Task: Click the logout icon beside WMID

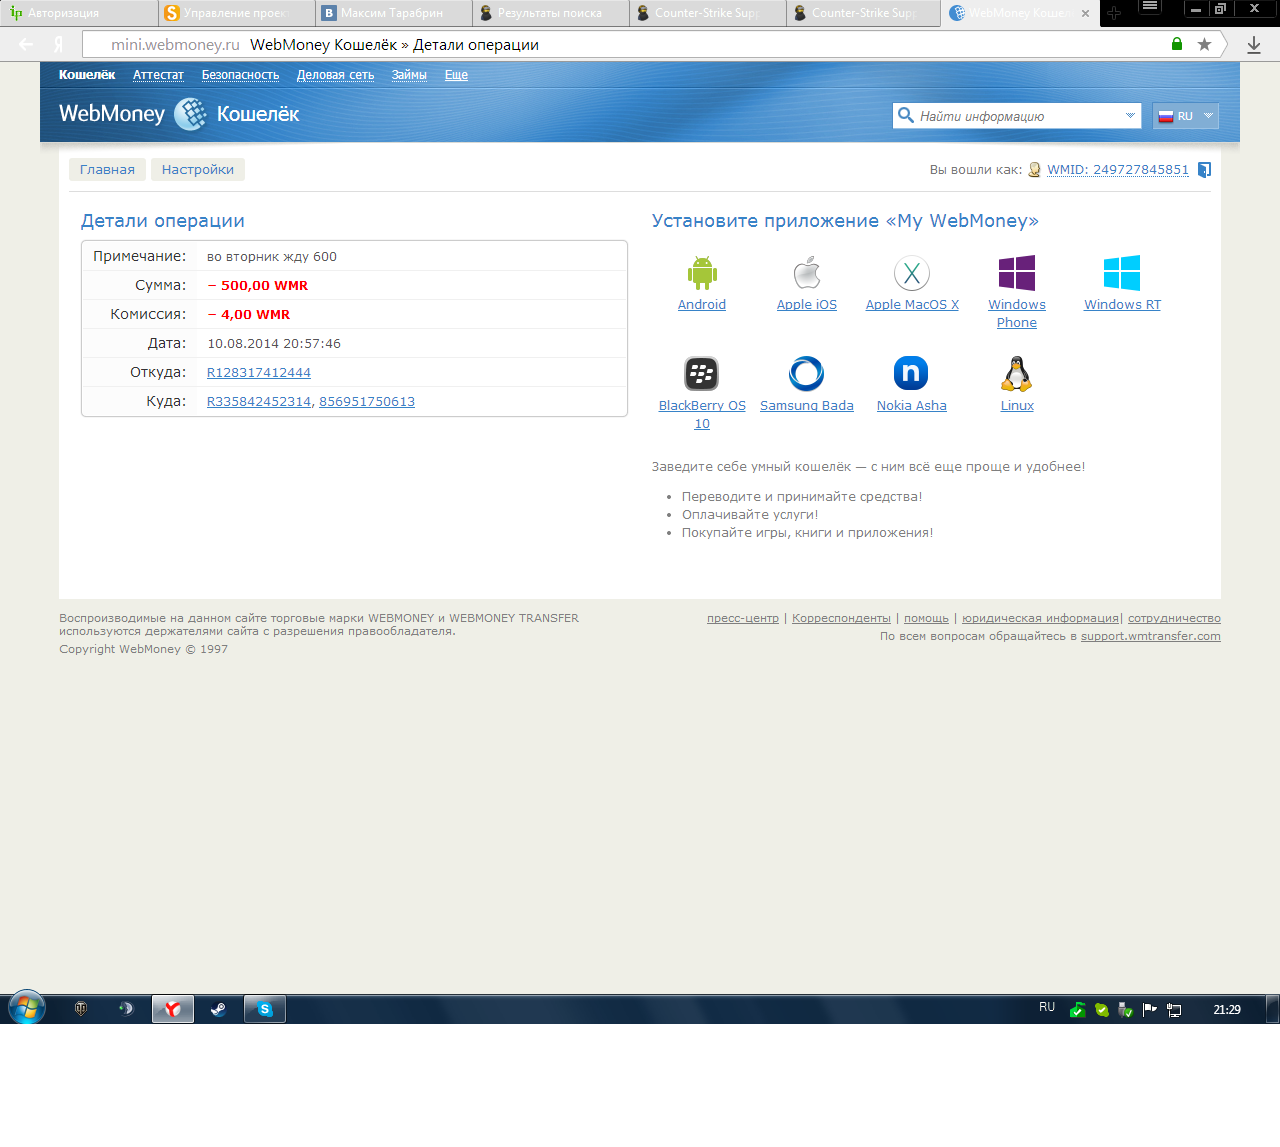Action: [x=1204, y=170]
